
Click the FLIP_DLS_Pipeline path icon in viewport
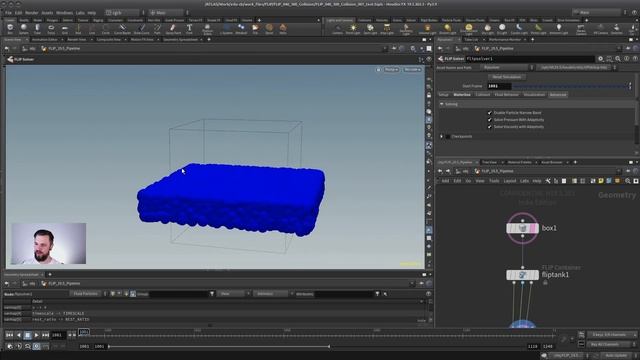[44, 49]
